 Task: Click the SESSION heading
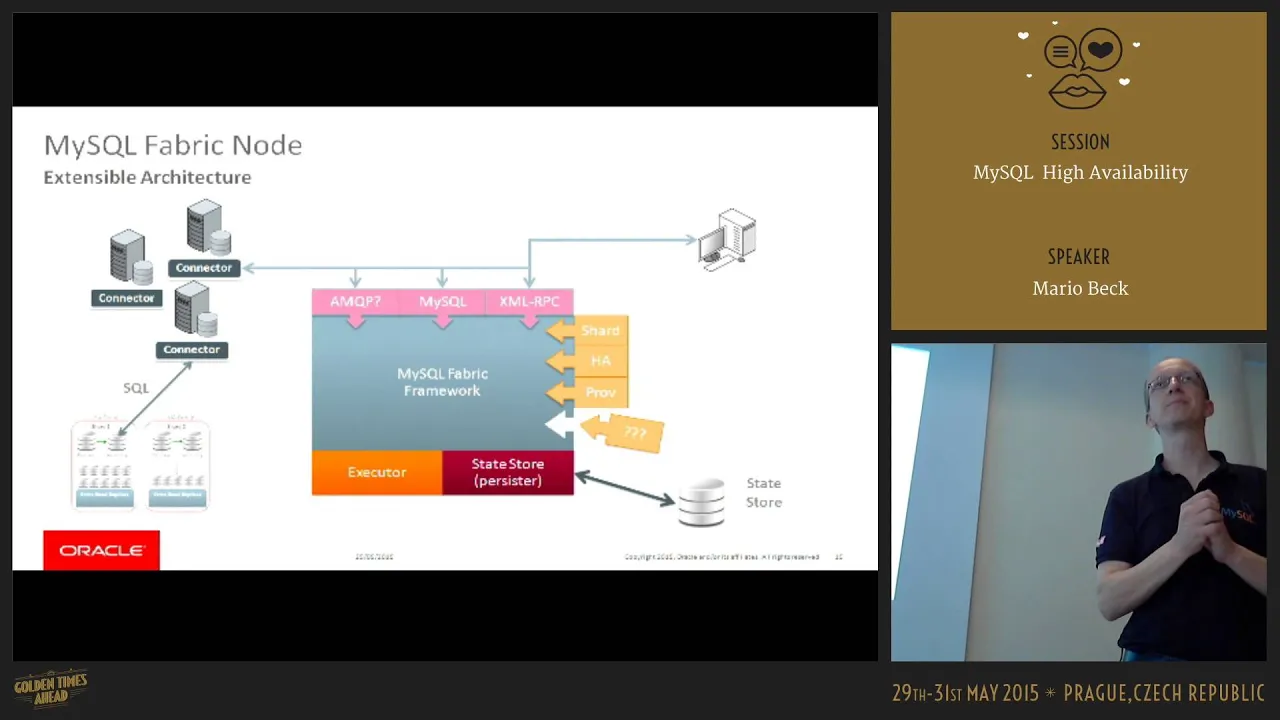tap(1080, 142)
